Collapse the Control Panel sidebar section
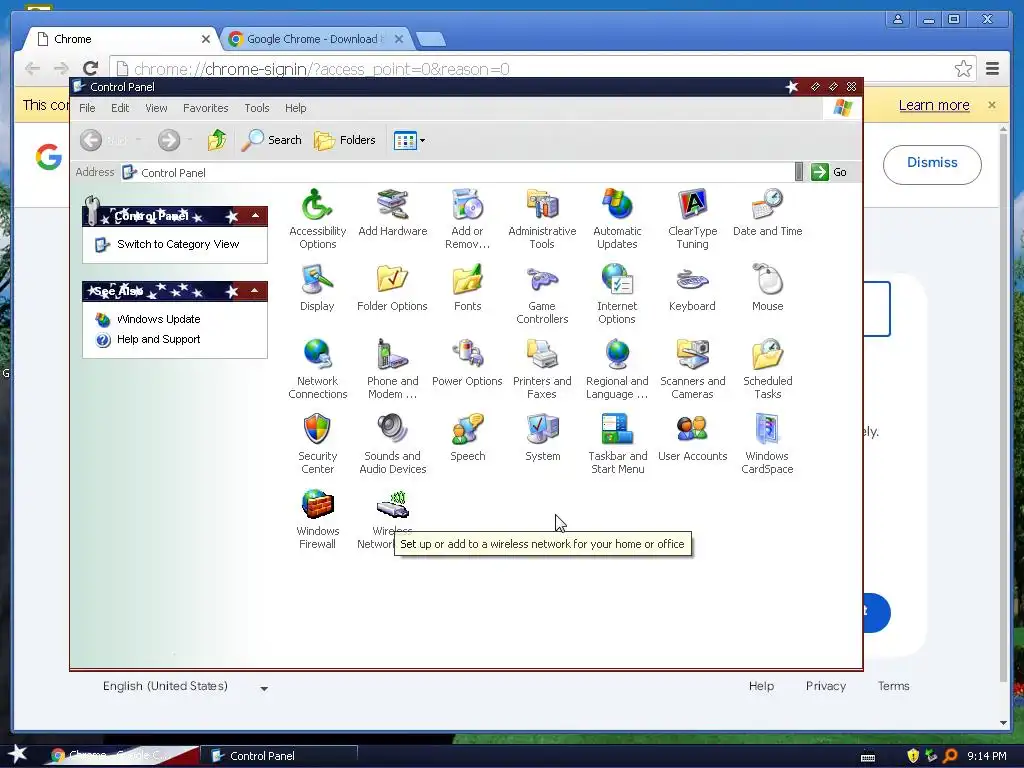Screen dimensions: 1024x768 (x=255, y=216)
